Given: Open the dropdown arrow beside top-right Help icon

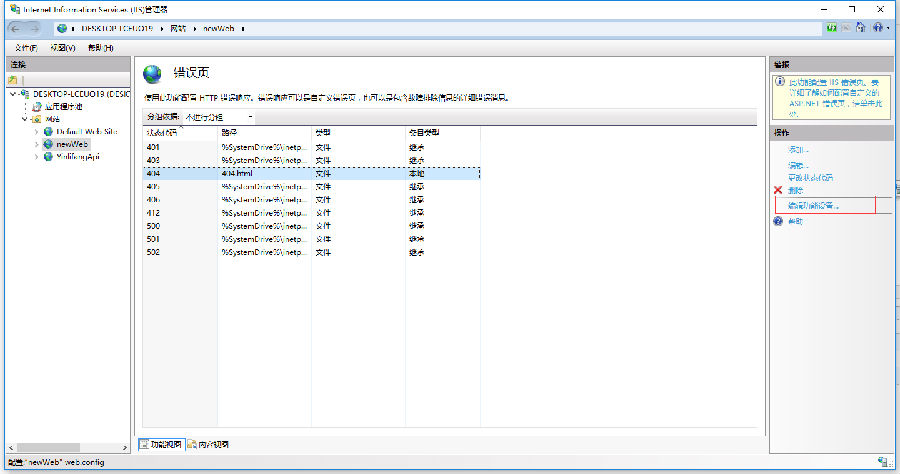Looking at the screenshot, I should [x=887, y=28].
